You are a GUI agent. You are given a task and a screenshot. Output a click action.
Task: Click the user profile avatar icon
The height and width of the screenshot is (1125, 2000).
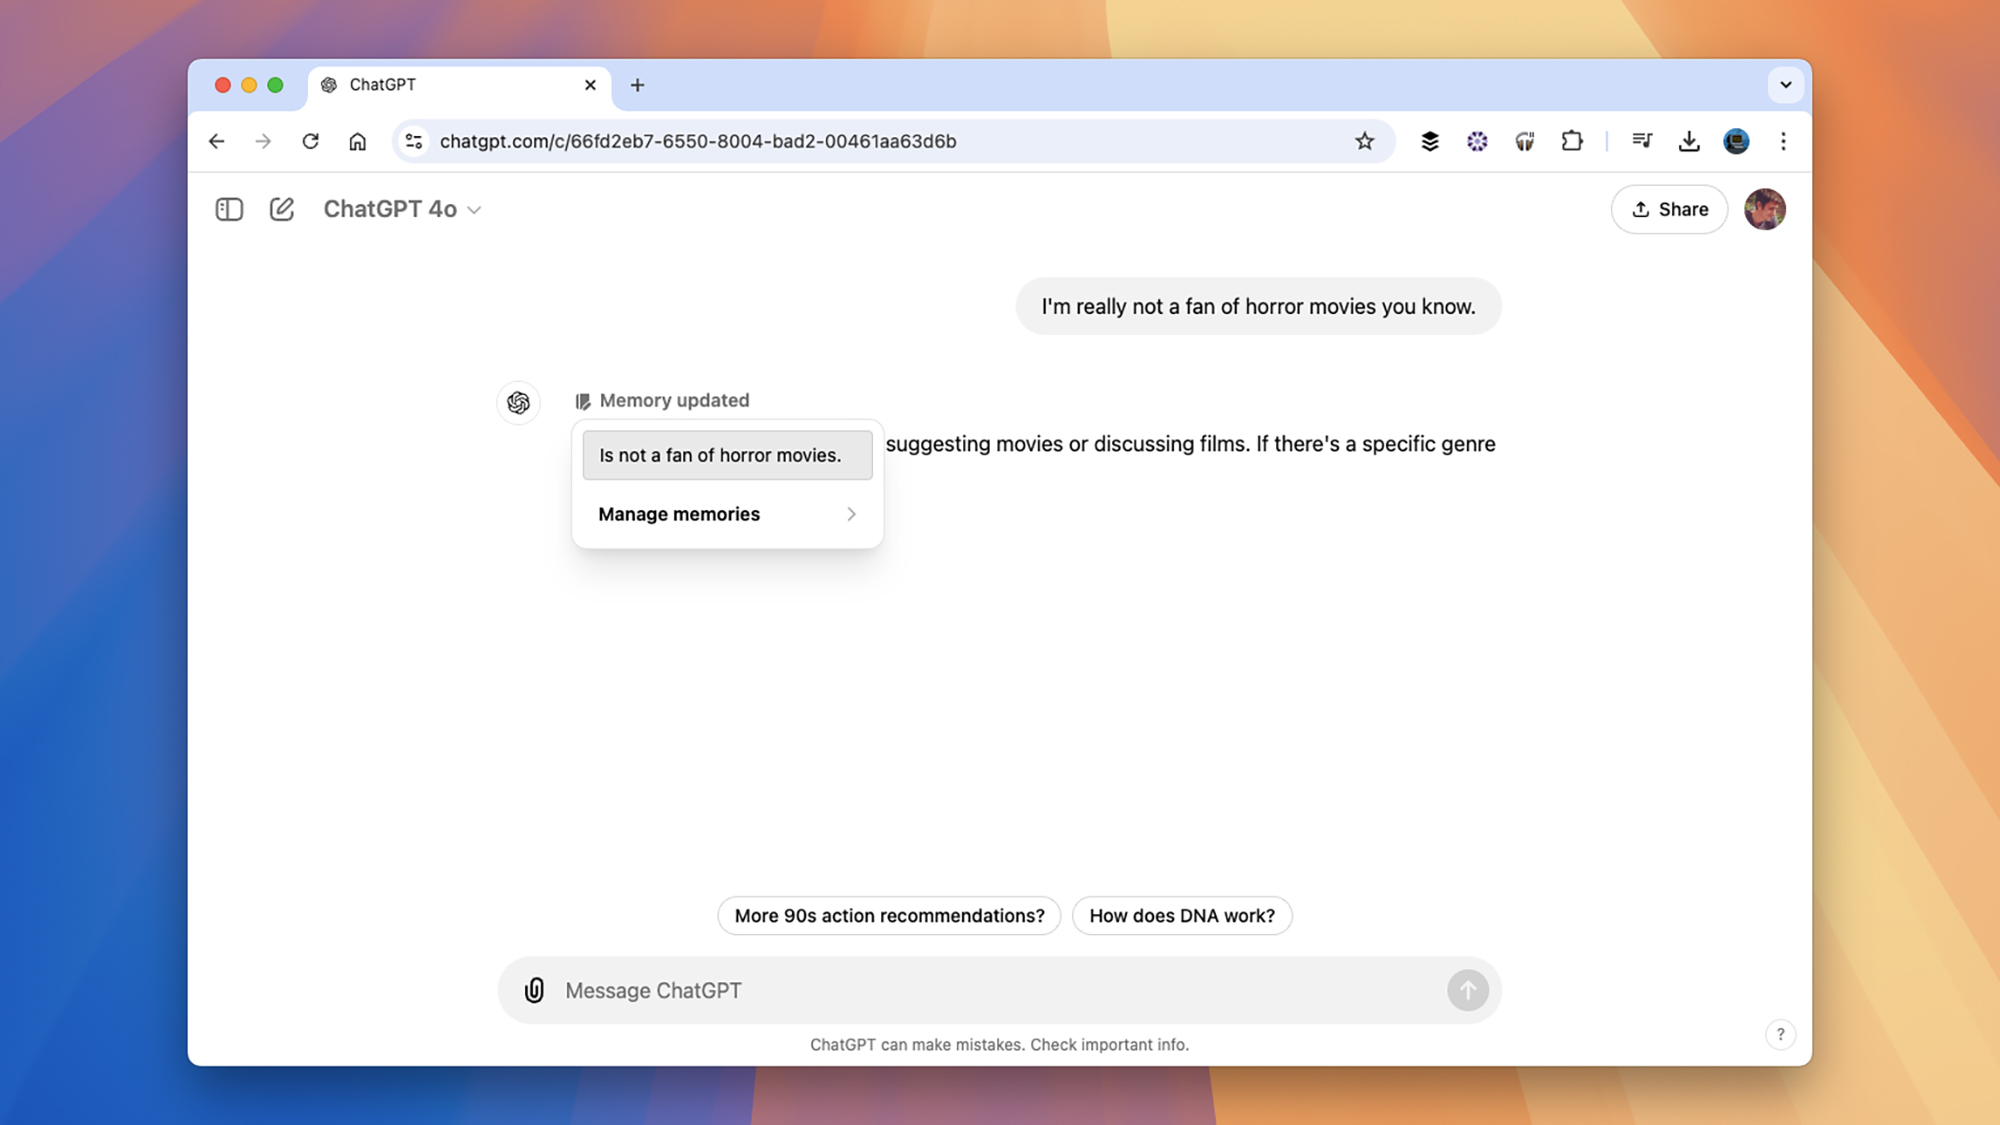click(x=1764, y=209)
